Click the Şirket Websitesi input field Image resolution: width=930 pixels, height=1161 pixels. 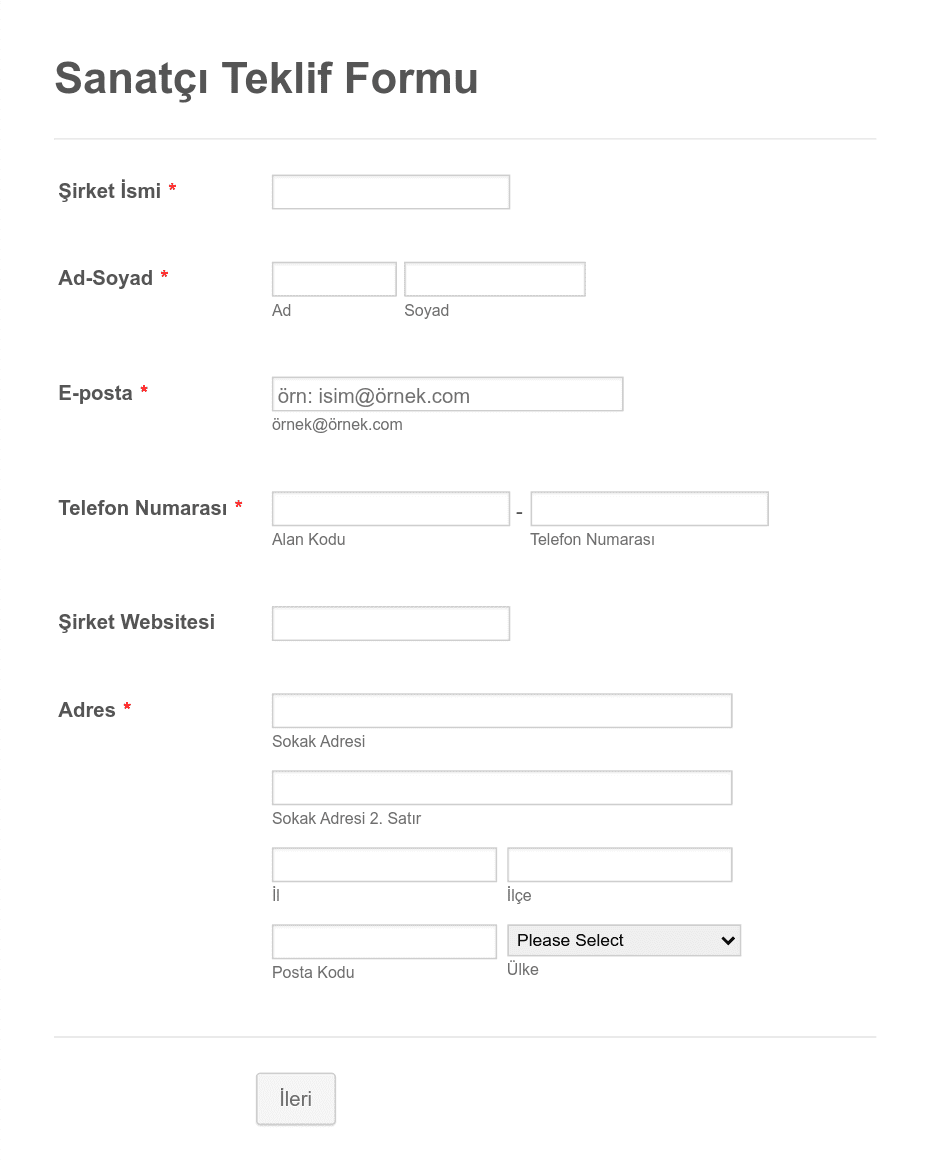pyautogui.click(x=390, y=623)
